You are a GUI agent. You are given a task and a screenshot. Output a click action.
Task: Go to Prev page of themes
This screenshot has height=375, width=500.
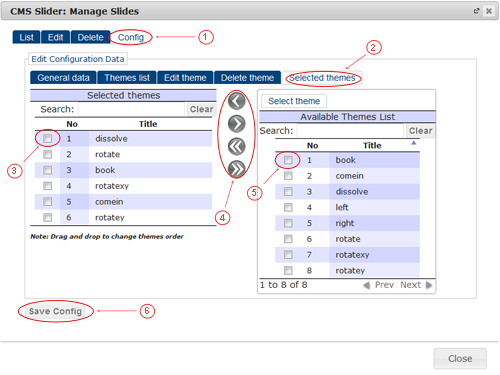384,285
